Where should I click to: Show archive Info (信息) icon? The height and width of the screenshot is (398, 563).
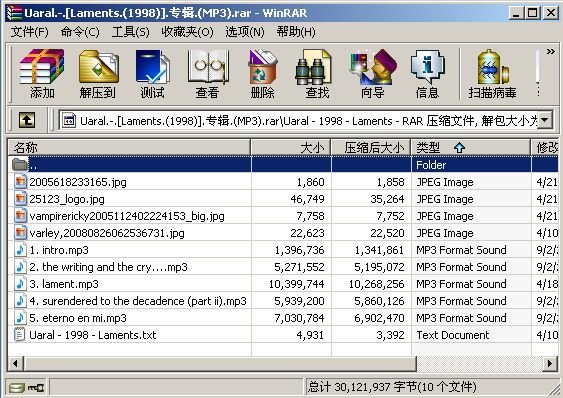[x=427, y=67]
